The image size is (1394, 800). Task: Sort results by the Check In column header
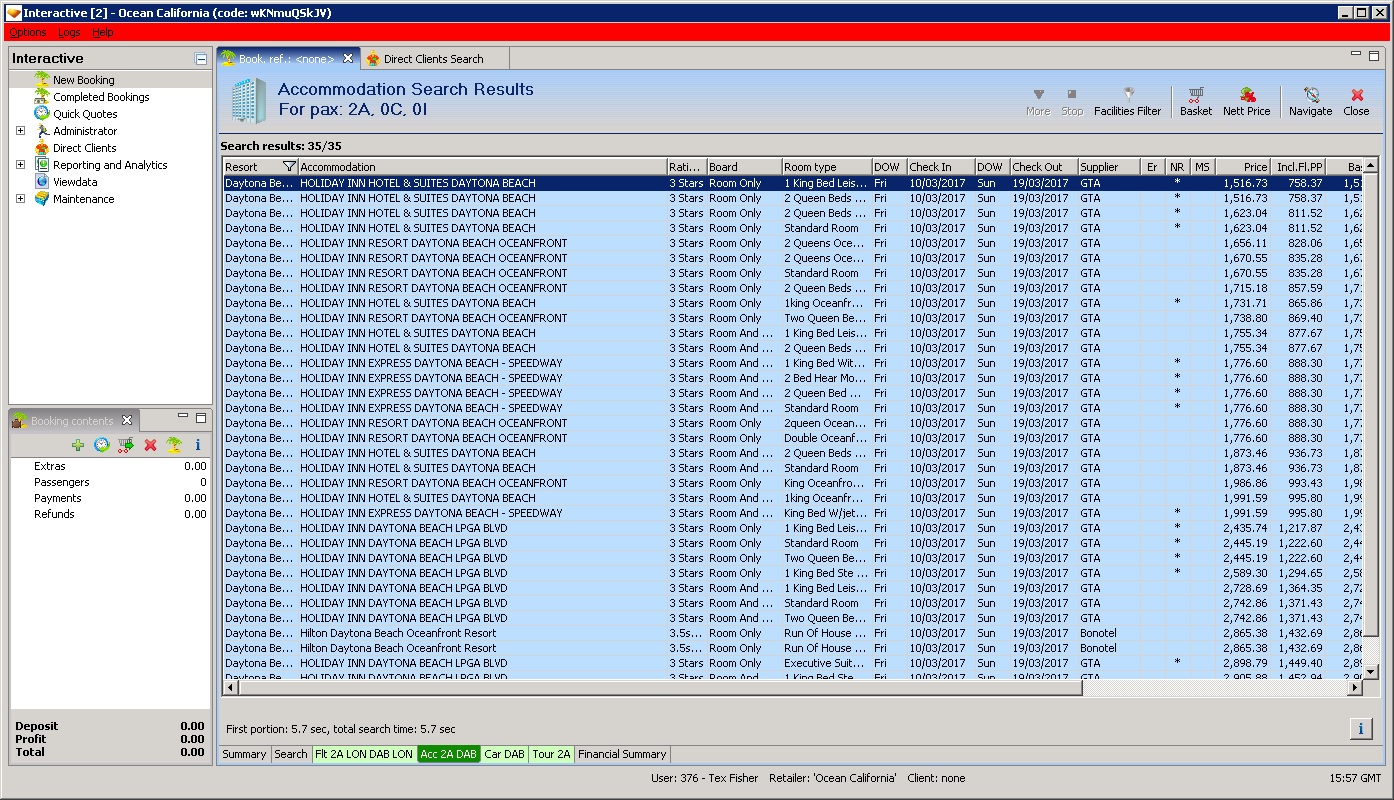click(940, 167)
